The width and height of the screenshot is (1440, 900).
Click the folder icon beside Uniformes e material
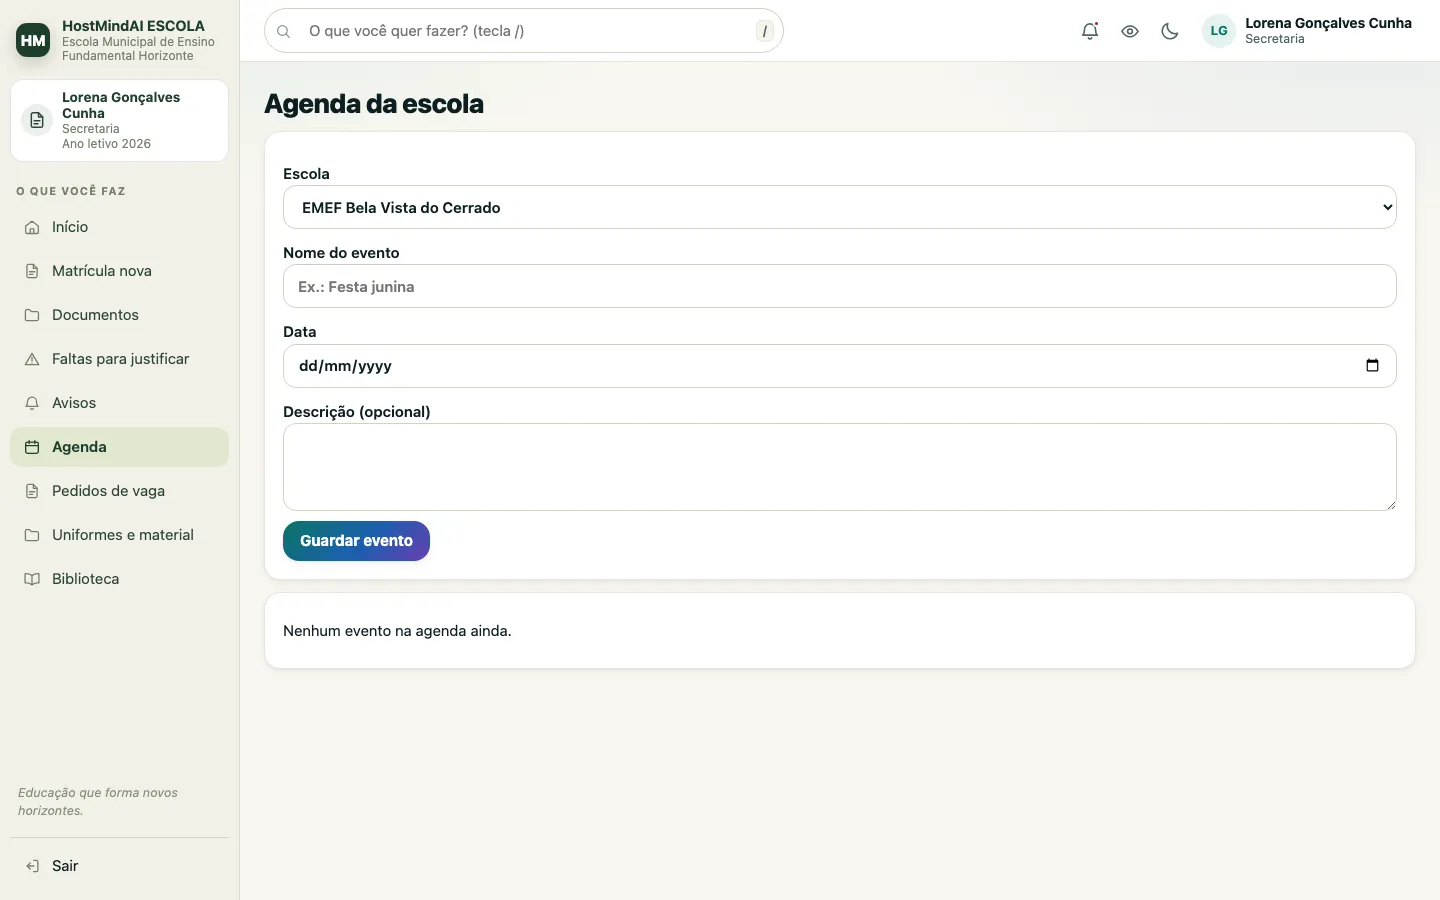coord(32,535)
